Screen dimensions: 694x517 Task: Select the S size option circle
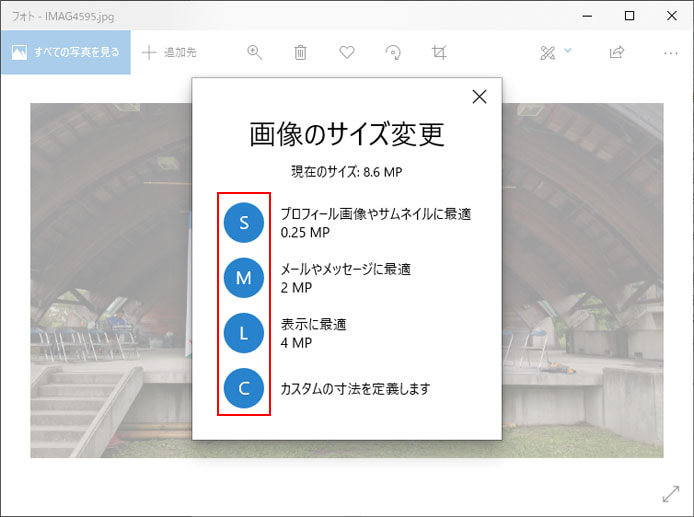click(x=244, y=222)
